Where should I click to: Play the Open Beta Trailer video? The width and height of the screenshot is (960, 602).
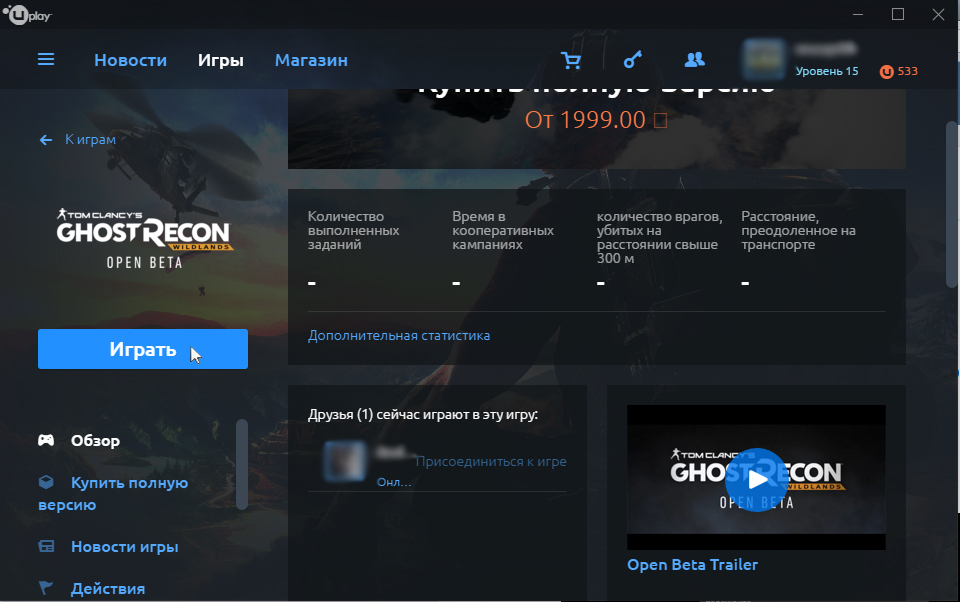click(756, 480)
